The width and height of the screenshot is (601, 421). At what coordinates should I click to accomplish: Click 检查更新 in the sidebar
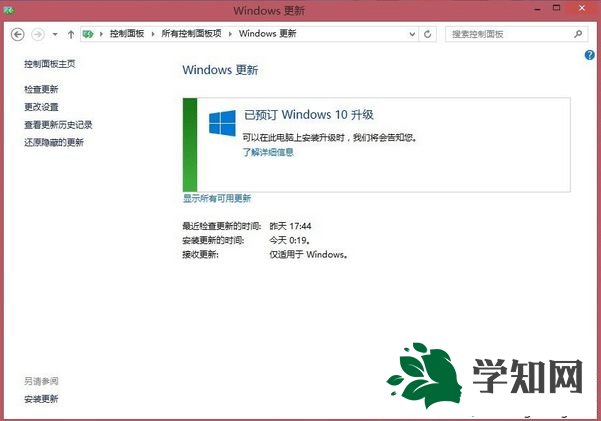click(41, 89)
